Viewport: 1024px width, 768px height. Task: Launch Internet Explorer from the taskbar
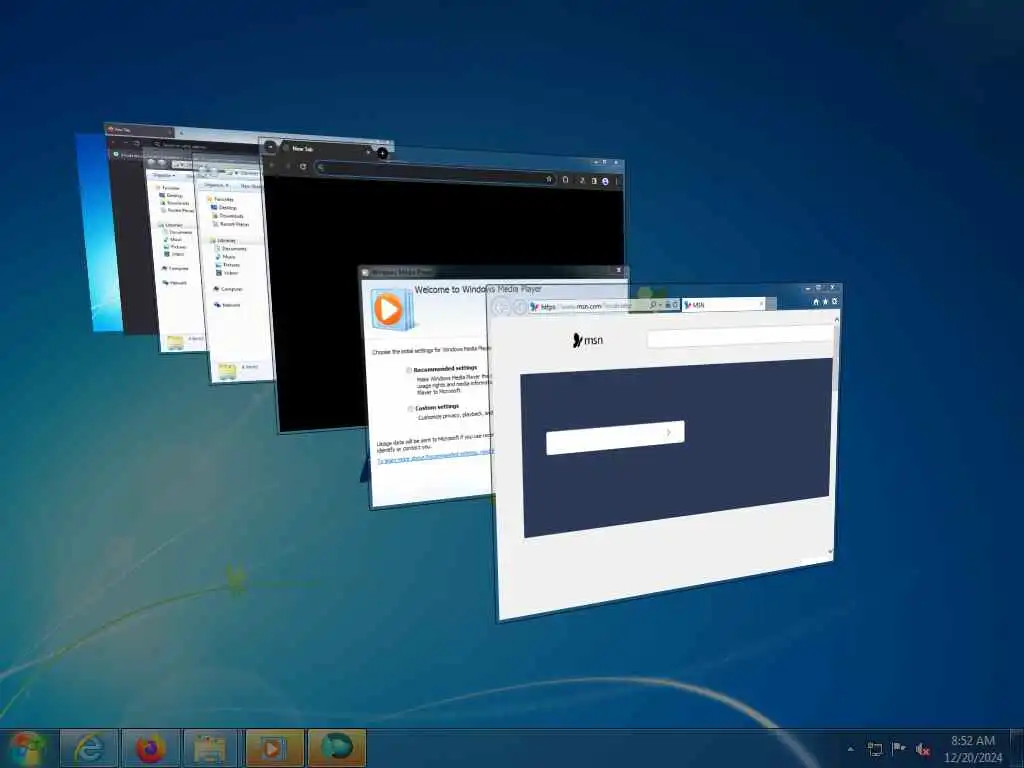(x=89, y=749)
